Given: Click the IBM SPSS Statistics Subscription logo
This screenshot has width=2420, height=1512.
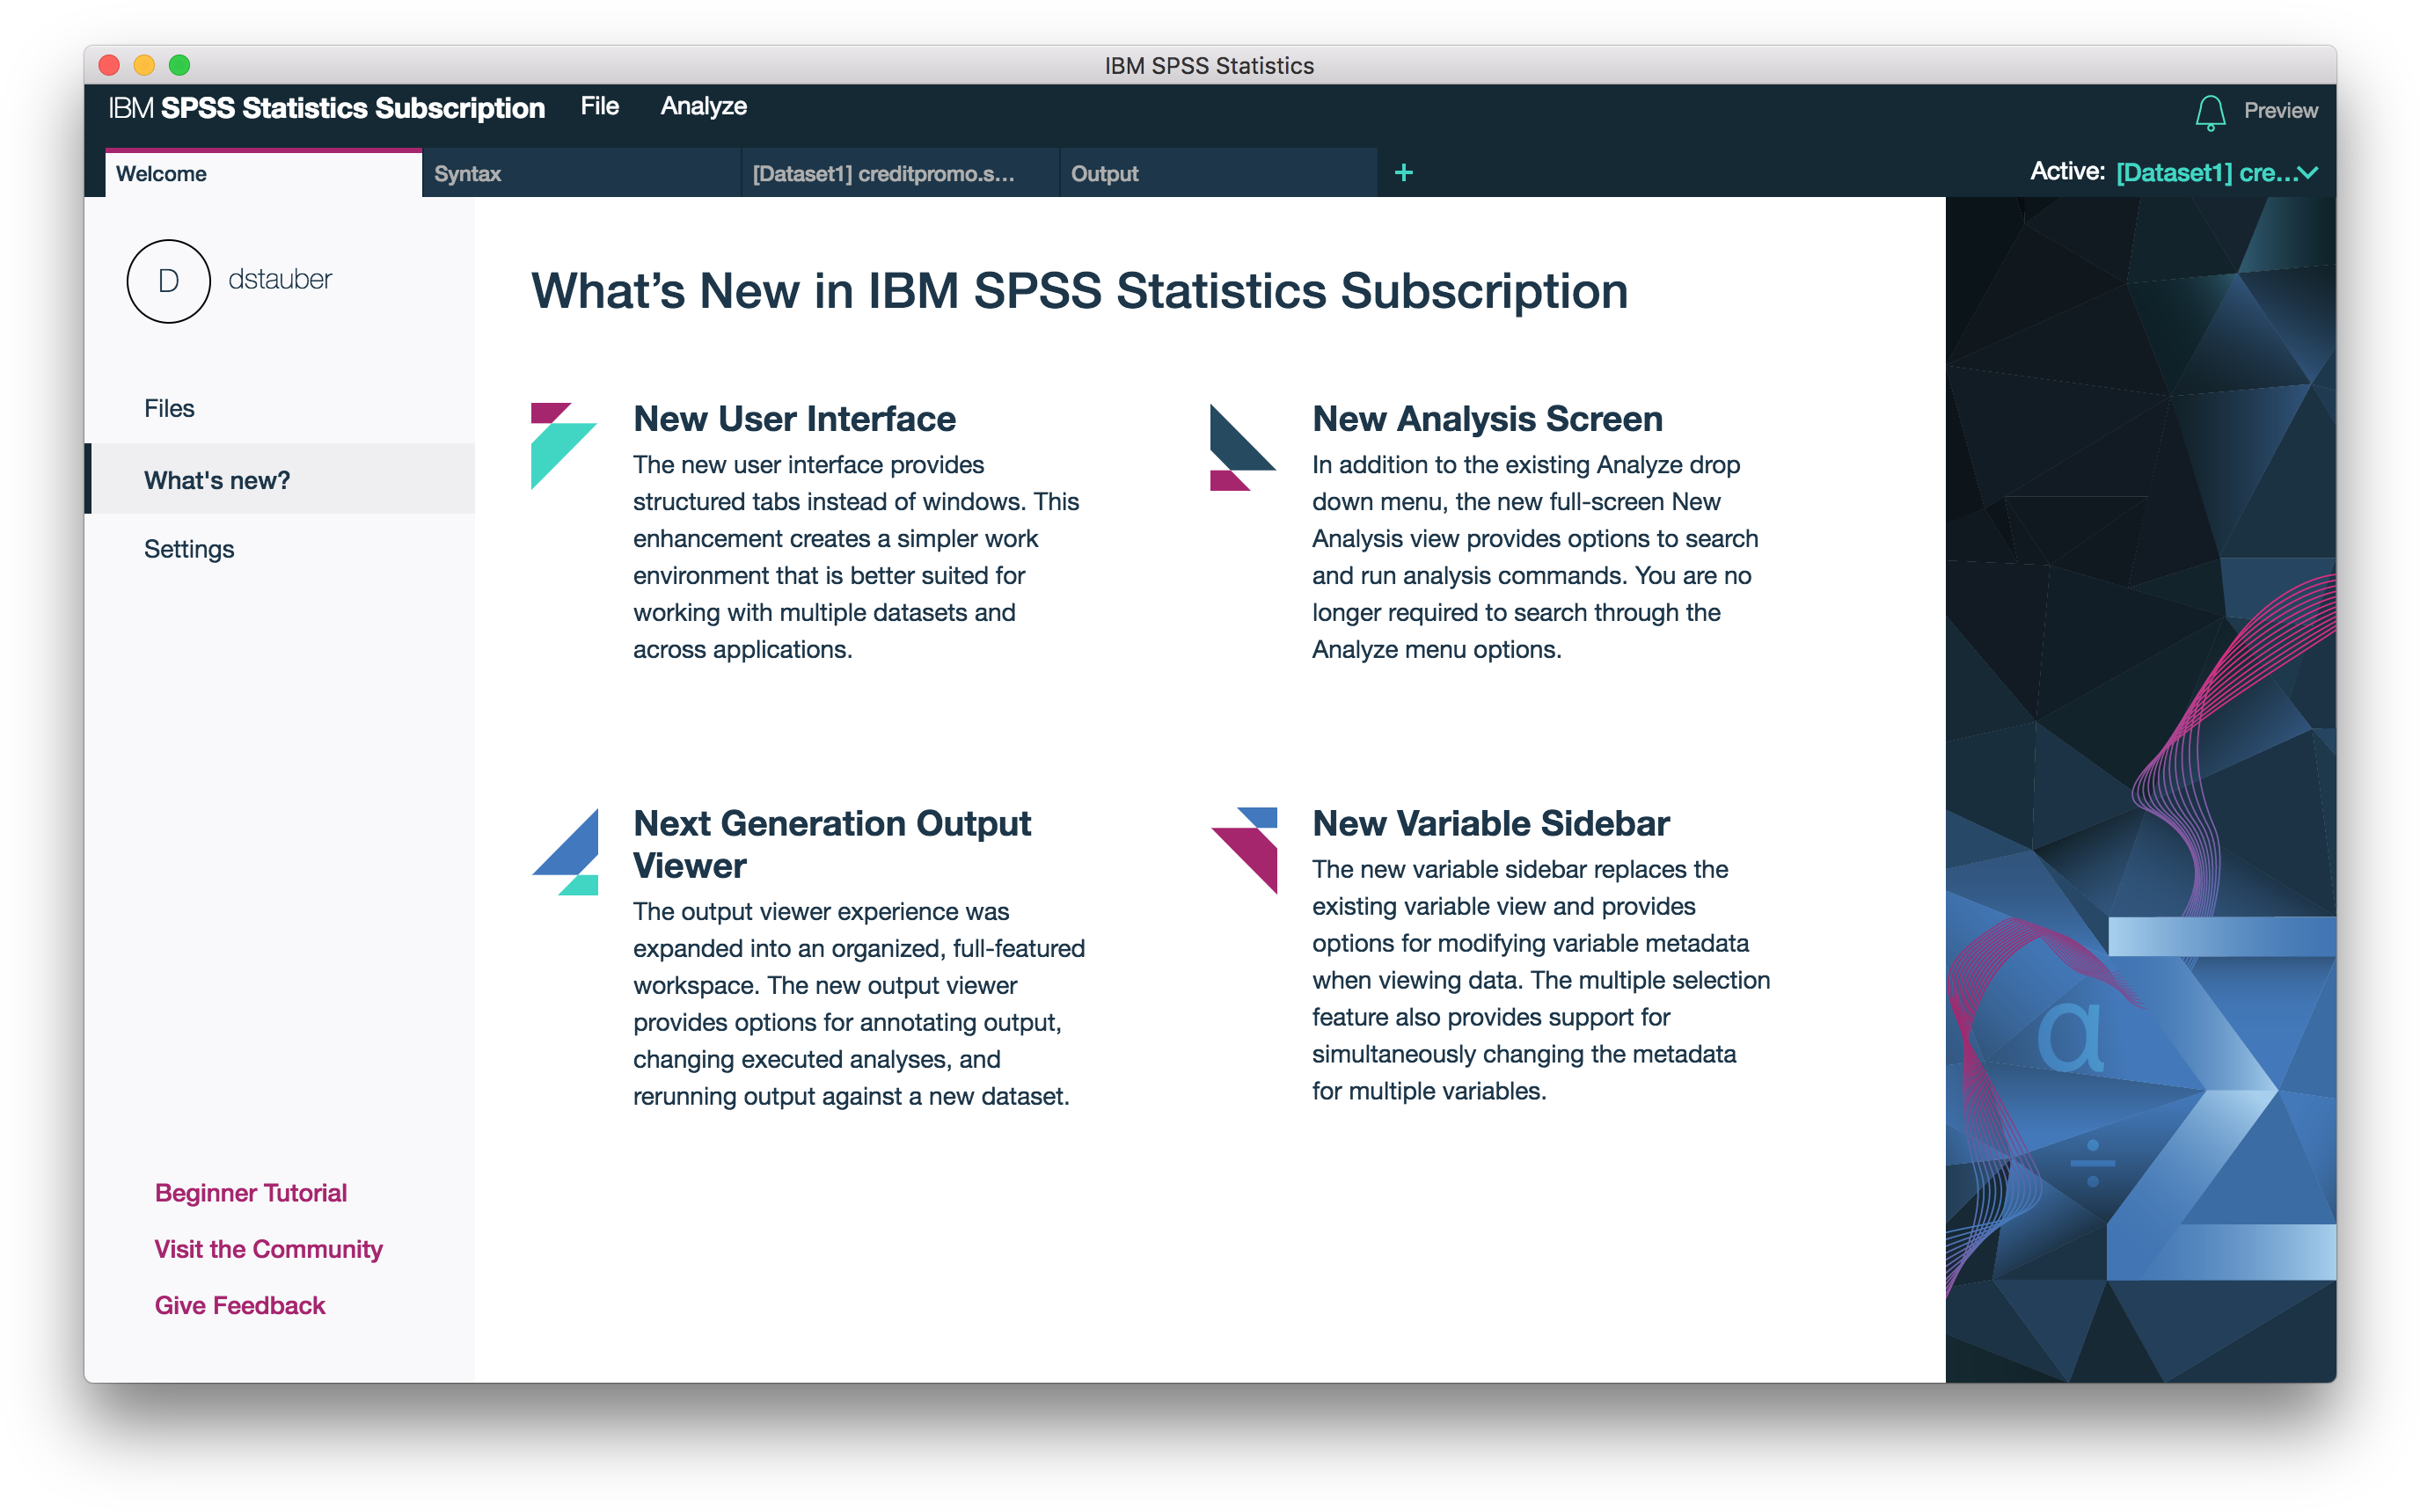Looking at the screenshot, I should point(327,107).
